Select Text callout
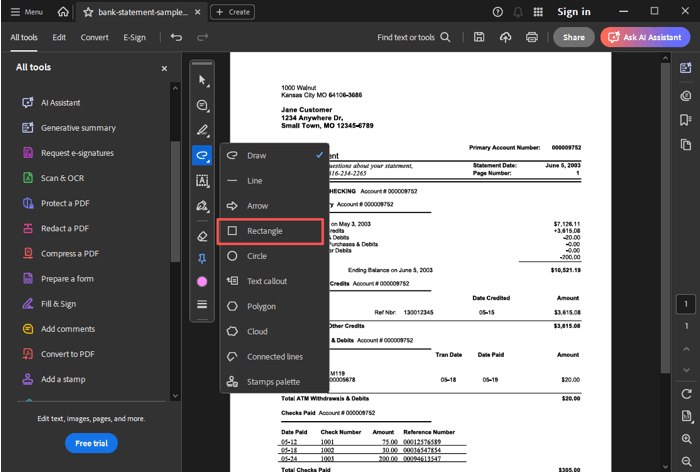 [x=274, y=281]
